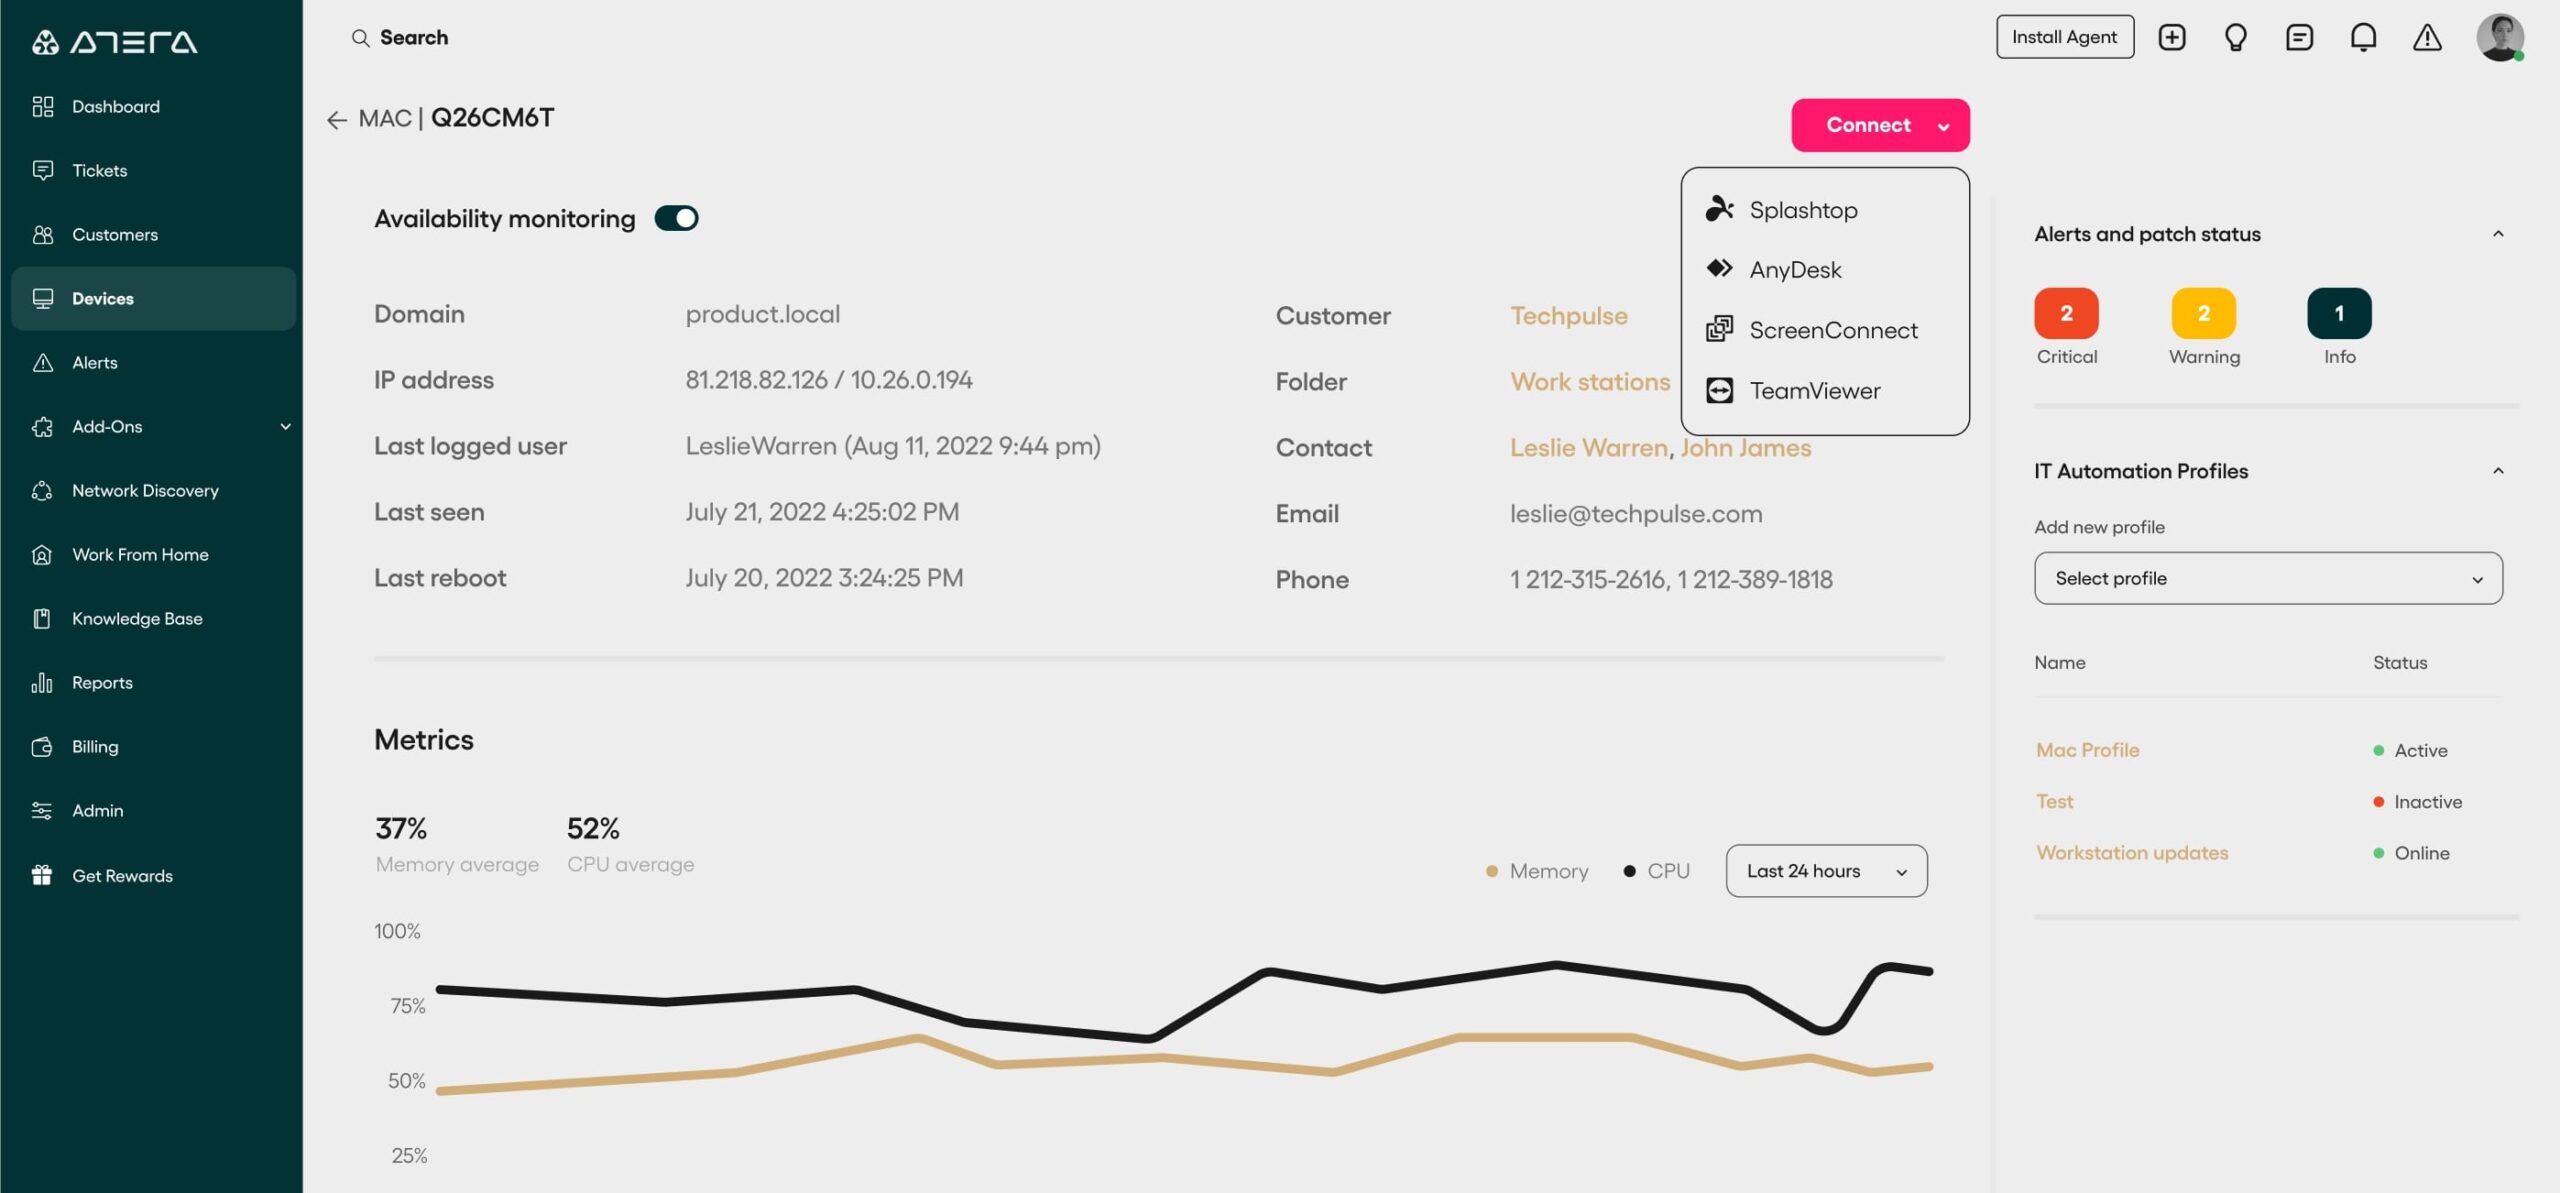Click inside the Search field
The image size is (2560, 1193).
pyautogui.click(x=415, y=36)
